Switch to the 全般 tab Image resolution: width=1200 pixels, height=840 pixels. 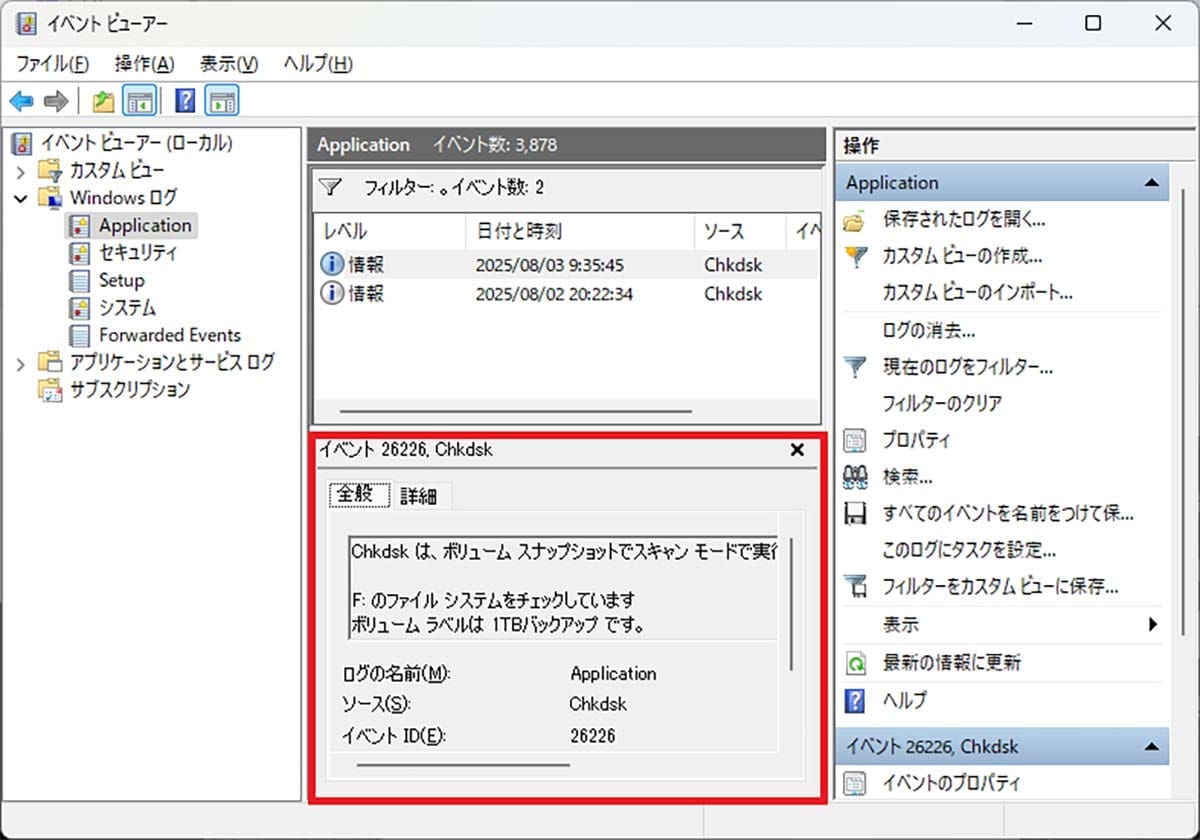pyautogui.click(x=359, y=494)
